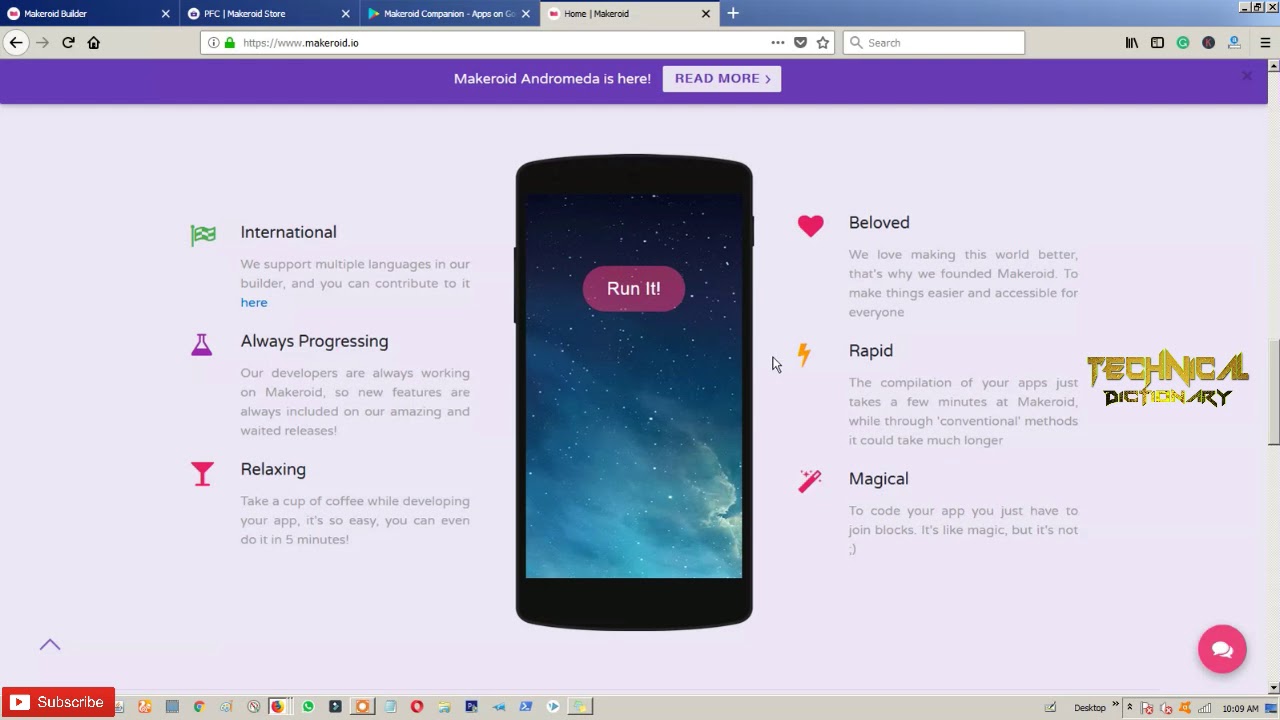1280x720 pixels.
Task: Click the Always Progressing heading
Action: click(314, 341)
